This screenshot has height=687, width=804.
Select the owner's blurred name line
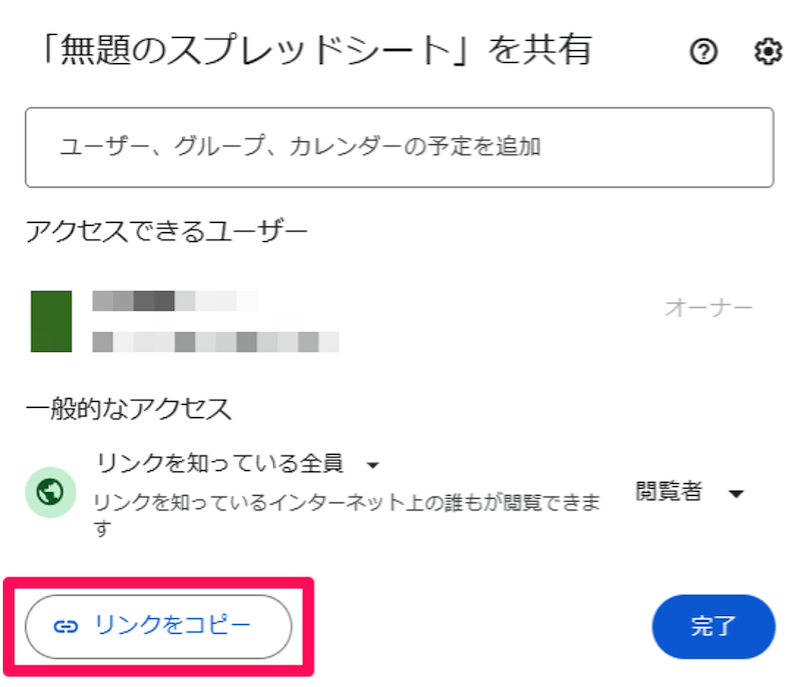(x=174, y=300)
